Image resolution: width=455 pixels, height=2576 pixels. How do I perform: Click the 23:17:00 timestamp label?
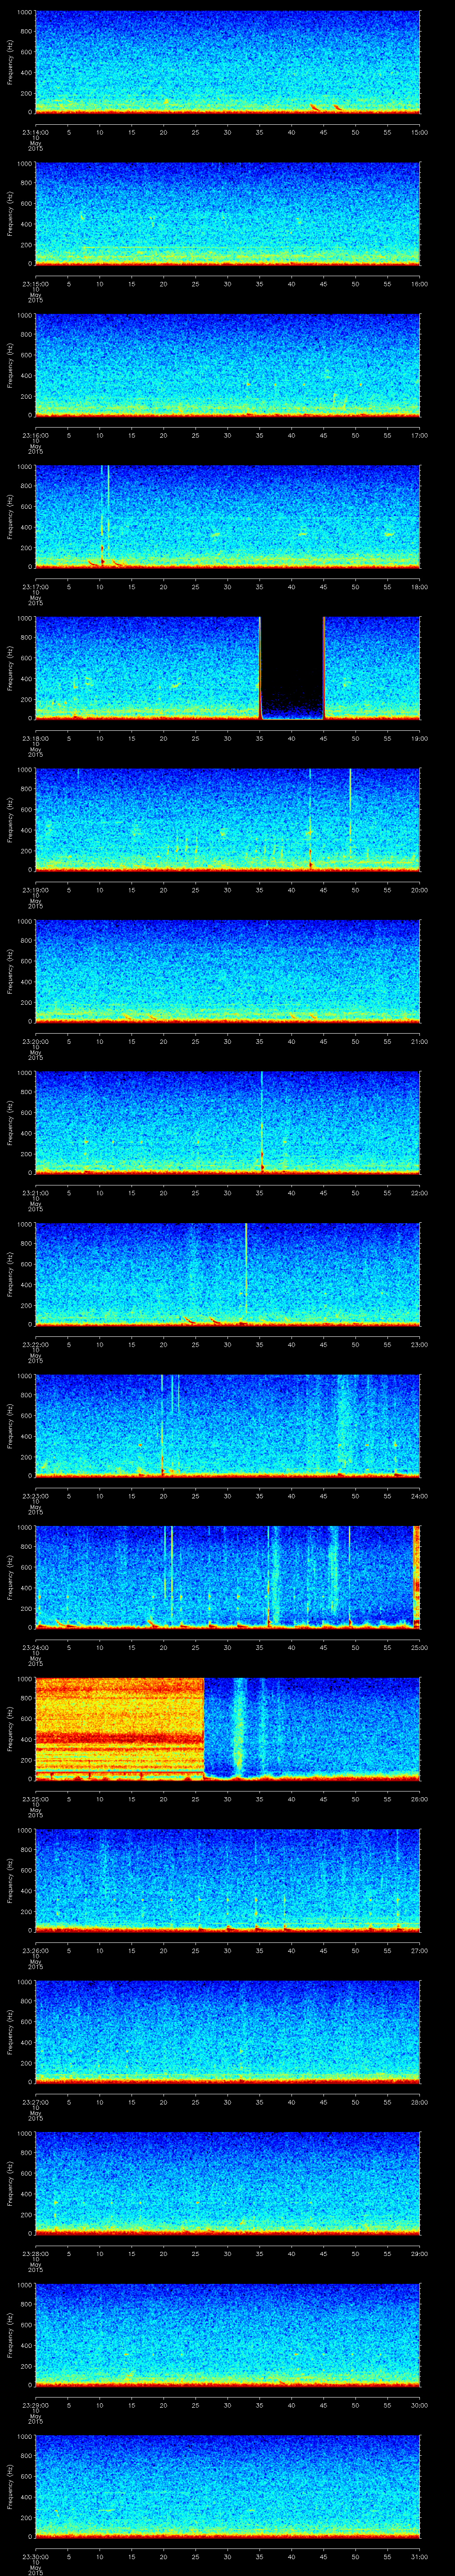pos(35,586)
